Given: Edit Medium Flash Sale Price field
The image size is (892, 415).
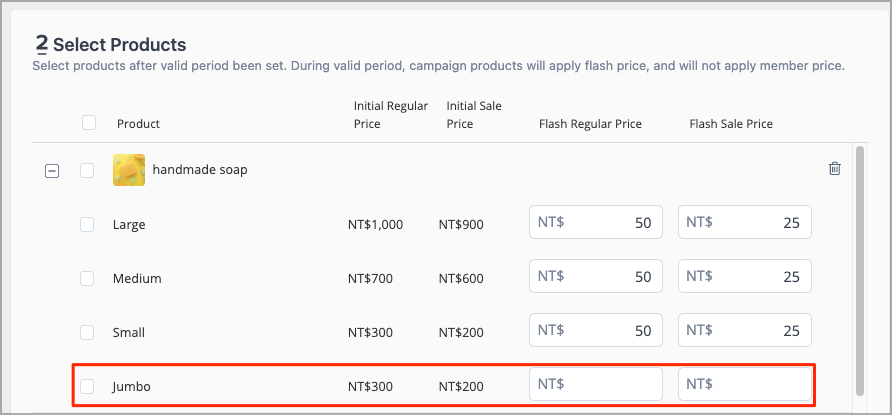Looking at the screenshot, I should pyautogui.click(x=745, y=276).
